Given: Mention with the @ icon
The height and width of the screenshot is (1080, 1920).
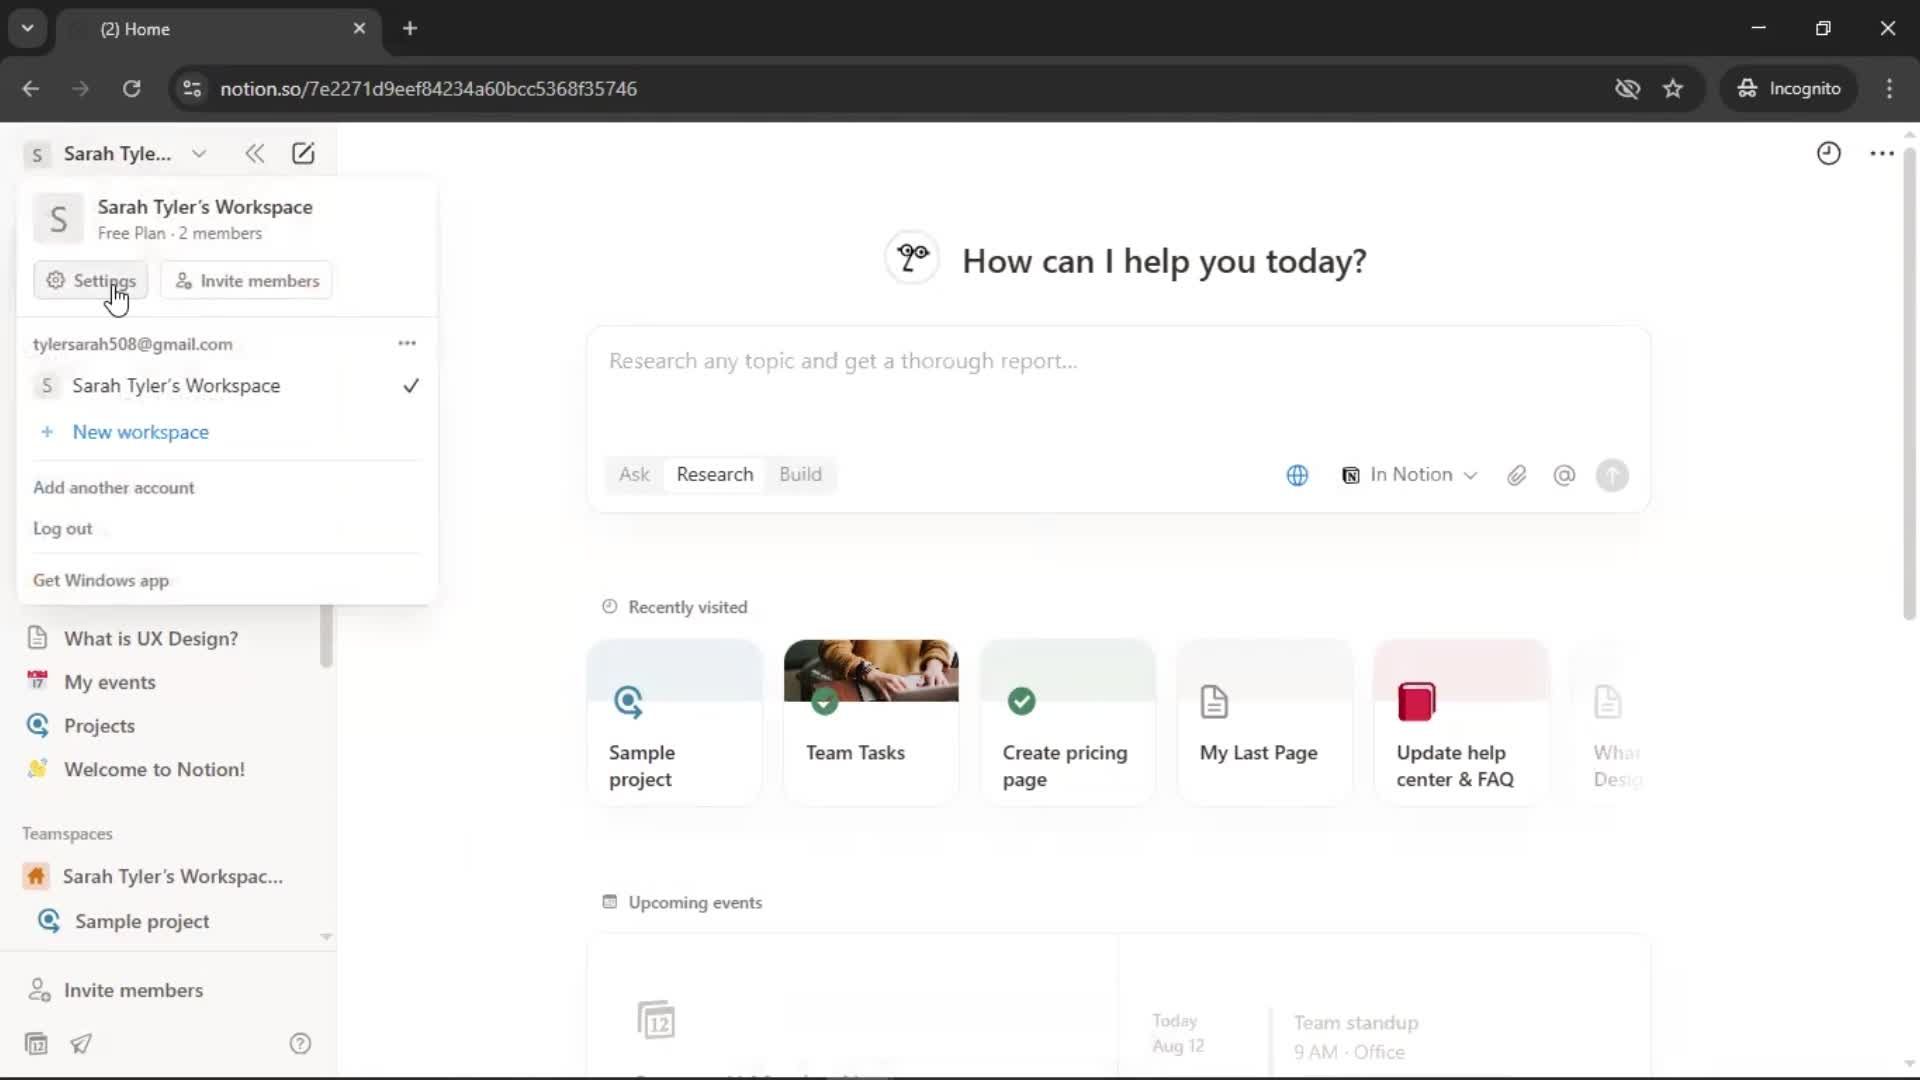Looking at the screenshot, I should (1564, 475).
